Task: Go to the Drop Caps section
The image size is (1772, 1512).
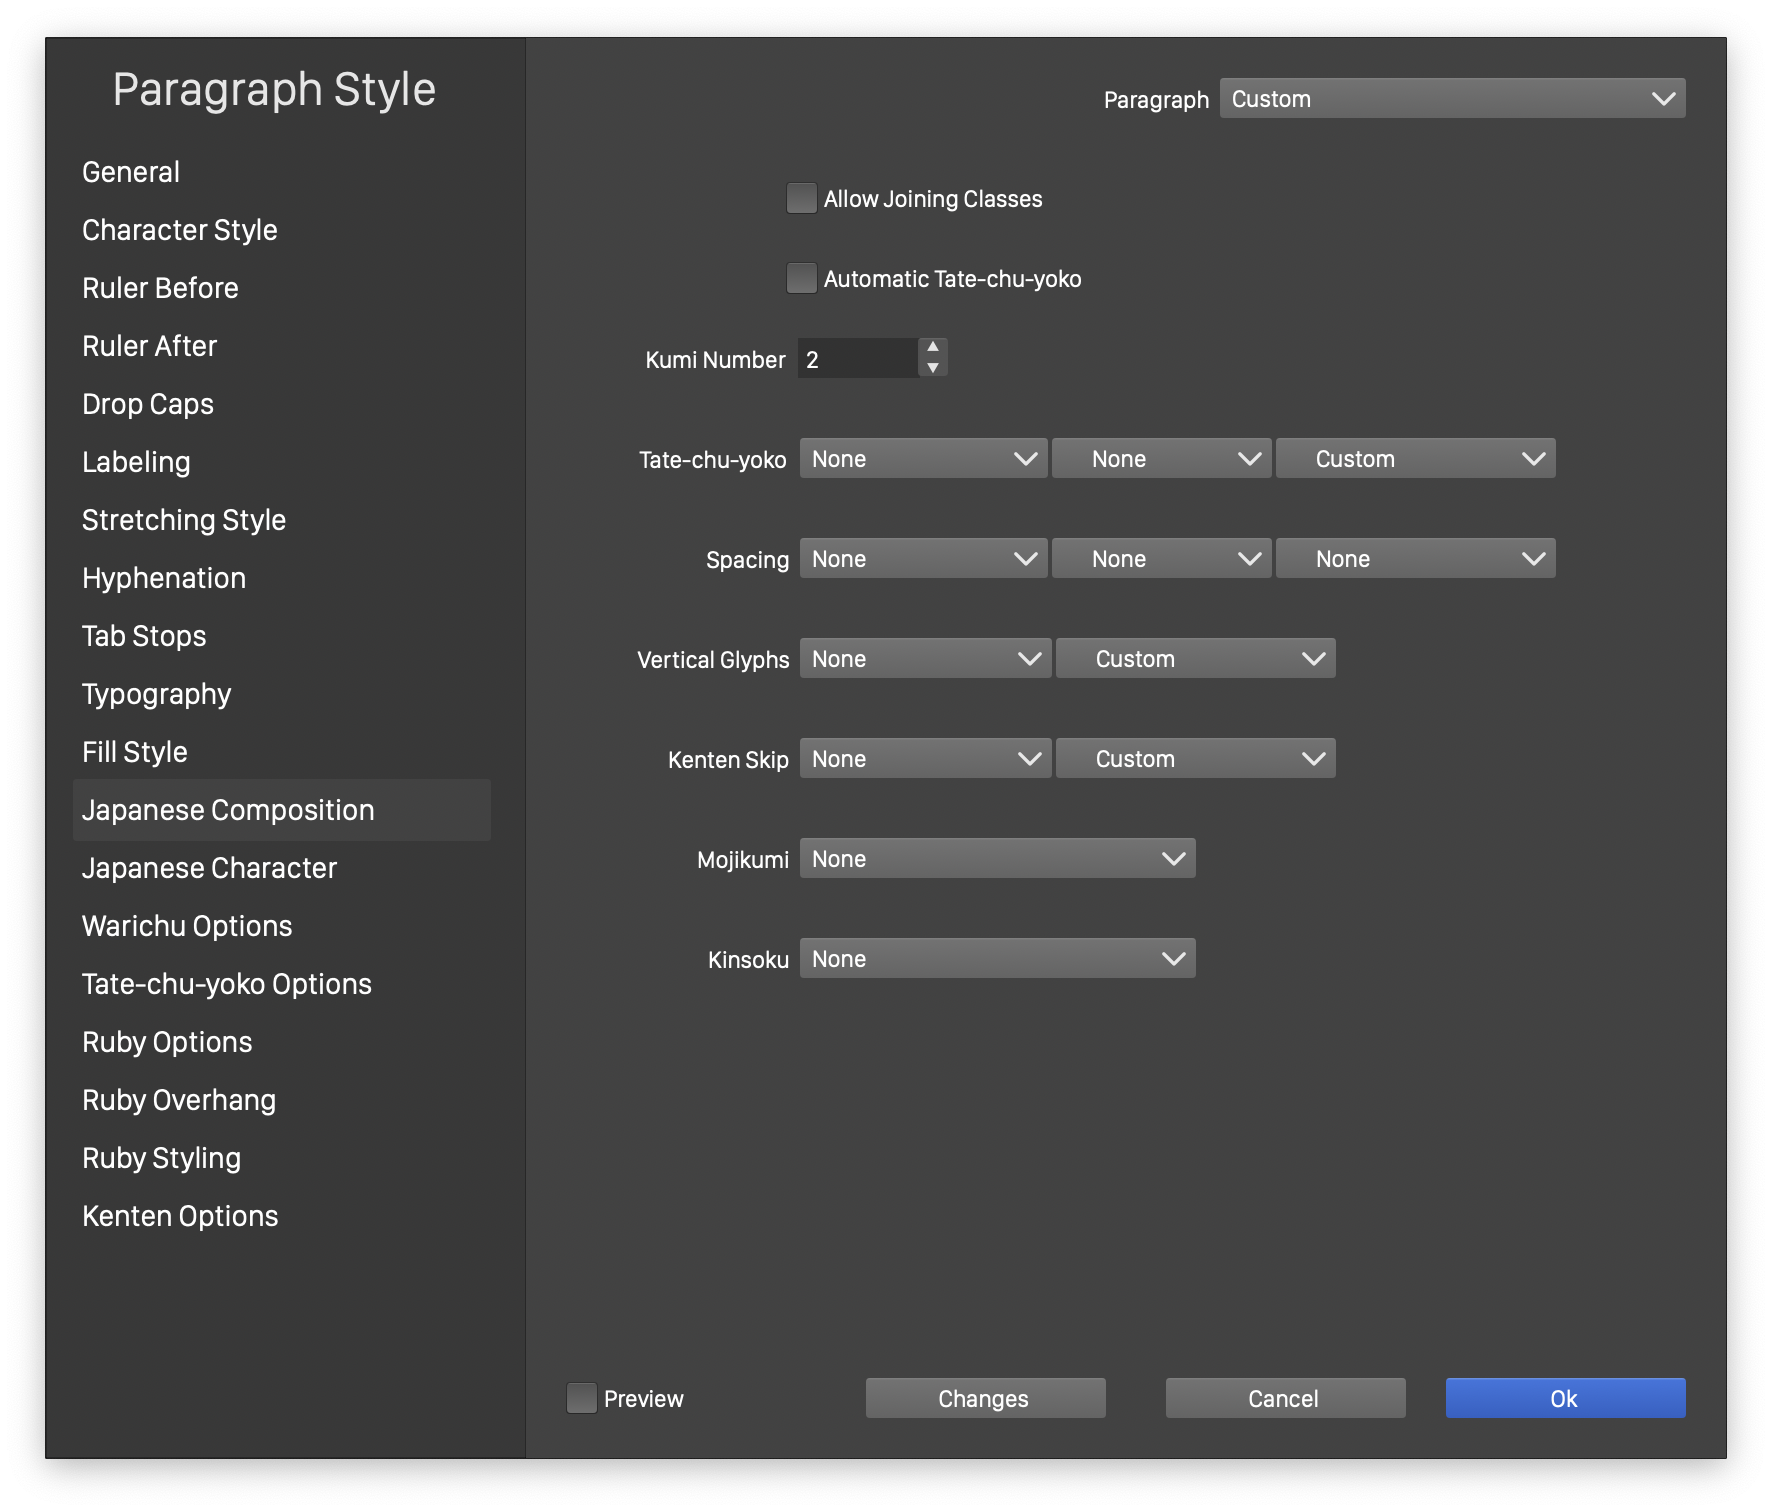Action: click(x=148, y=404)
